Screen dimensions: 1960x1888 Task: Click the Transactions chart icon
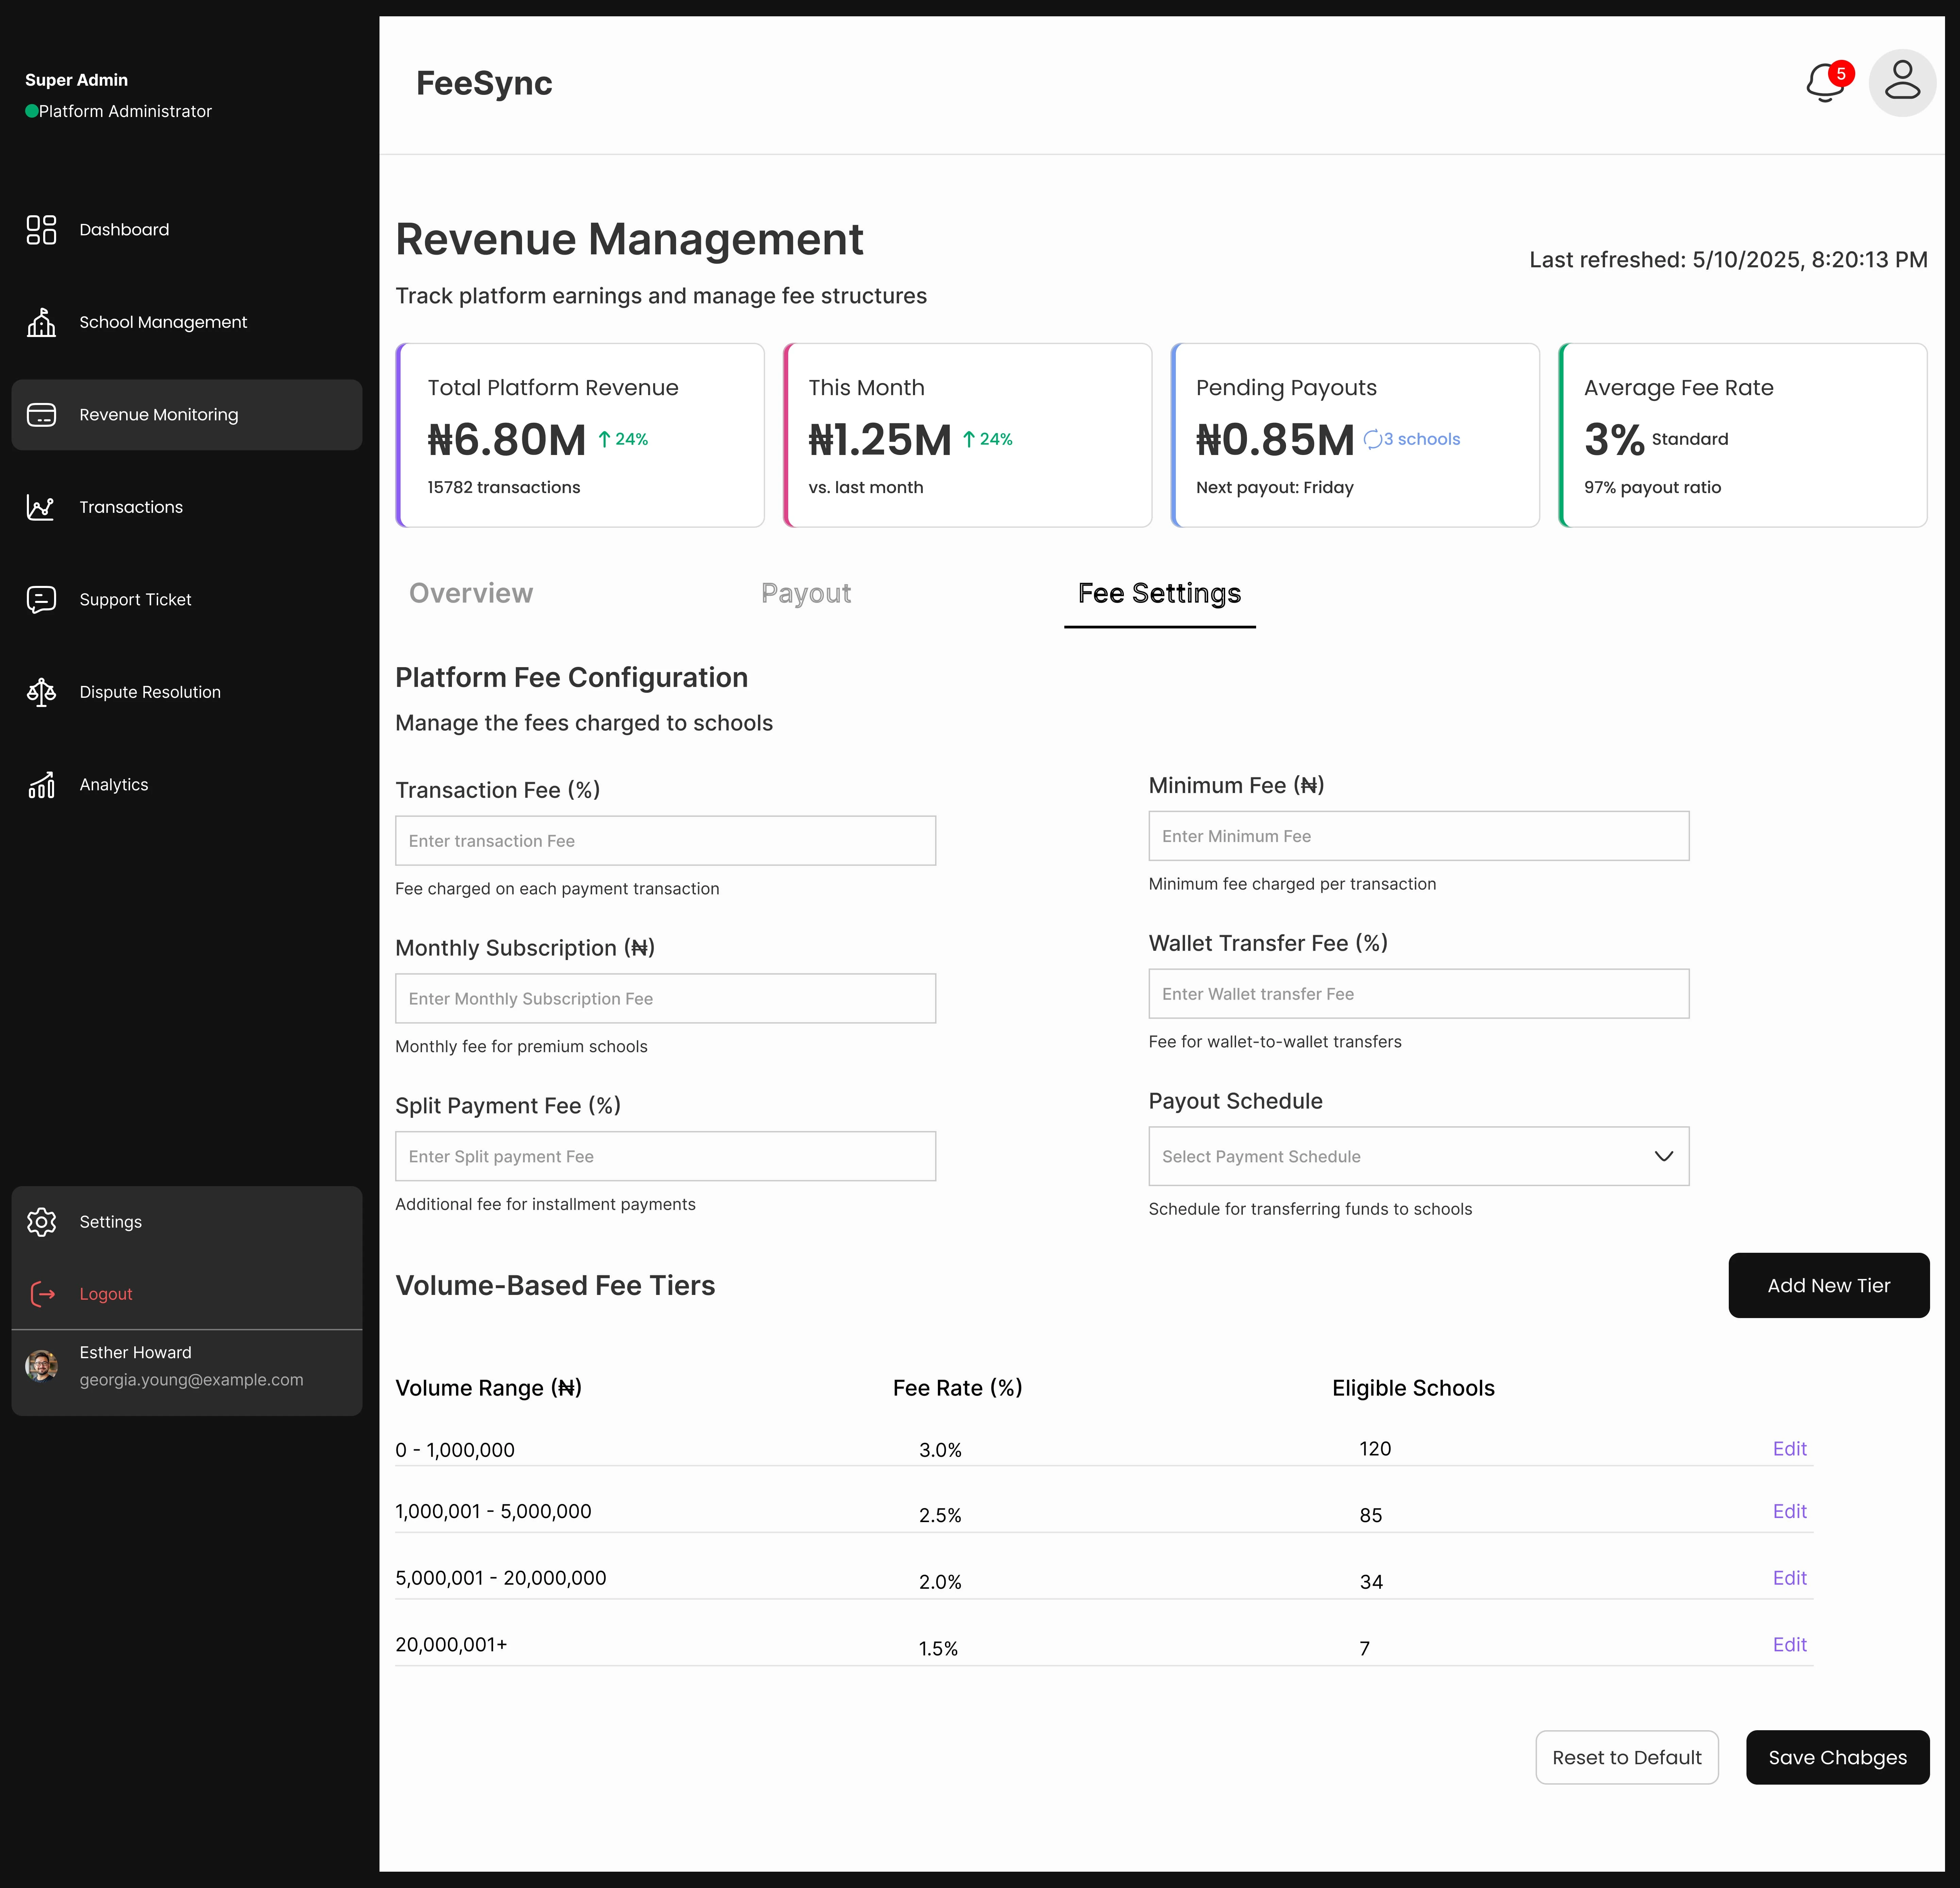tap(41, 507)
